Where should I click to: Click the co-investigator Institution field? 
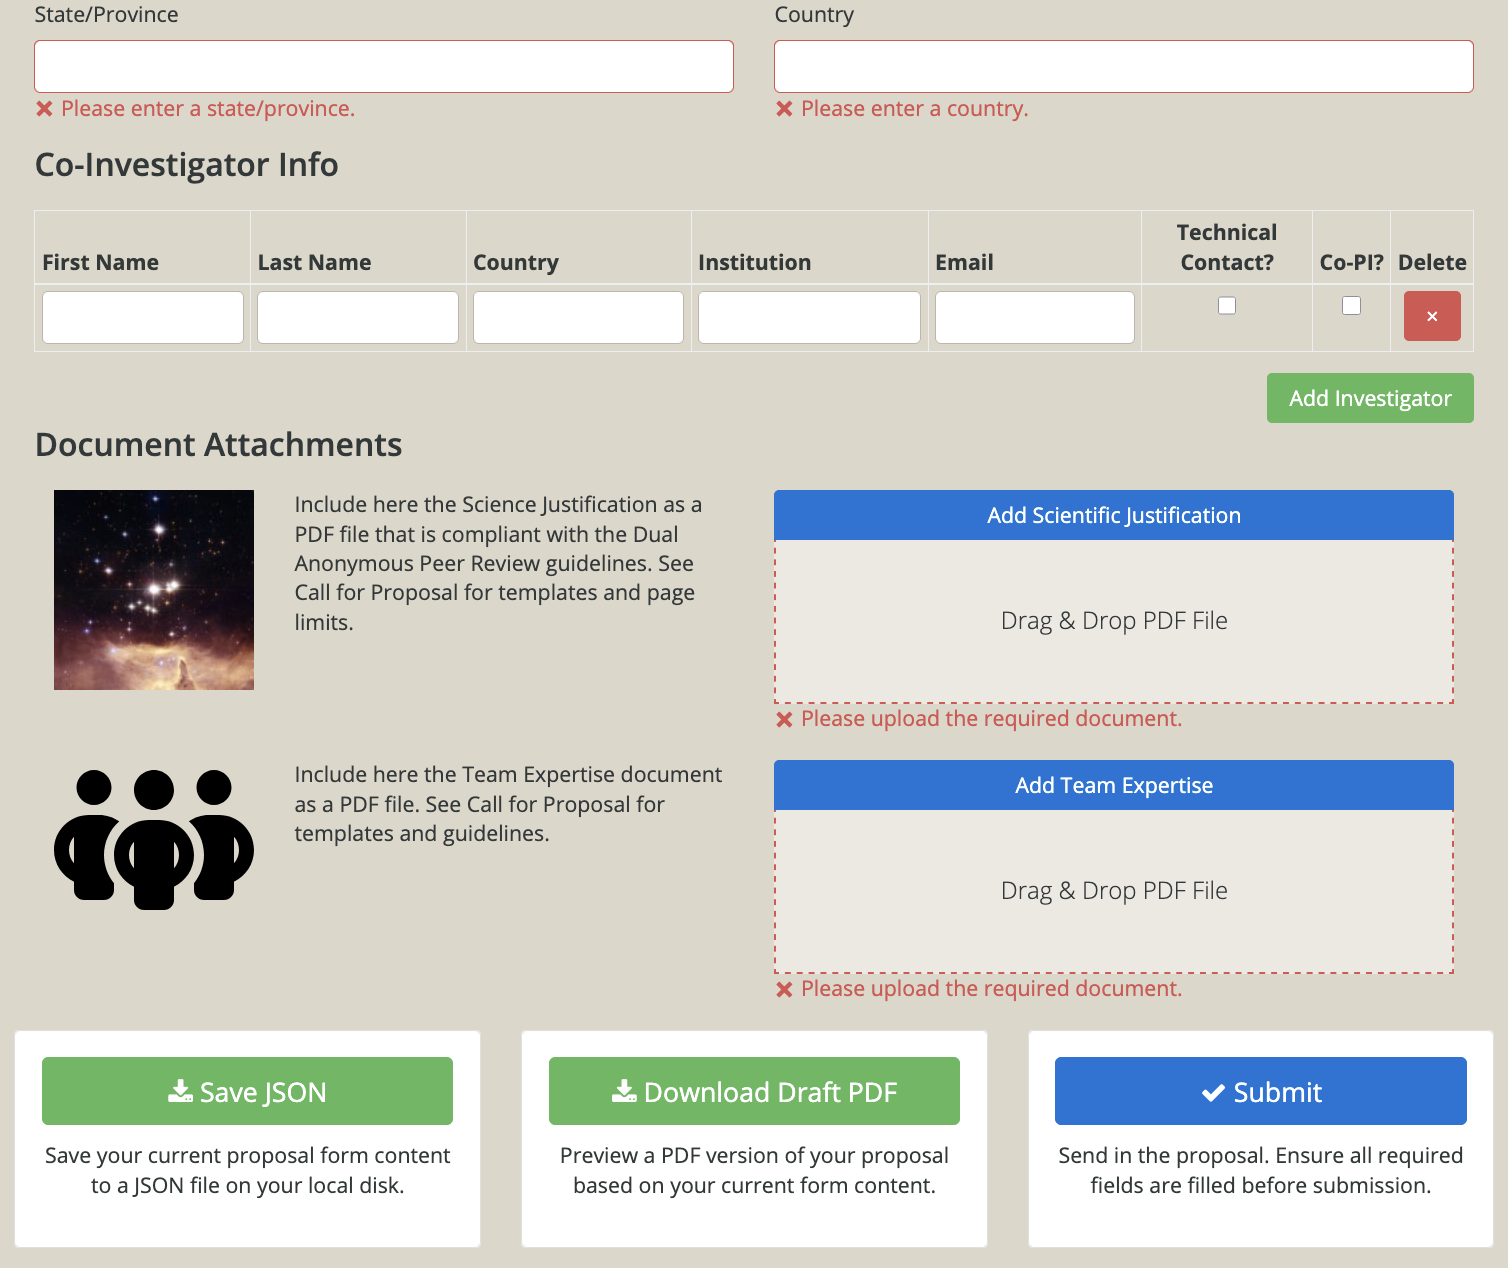pyautogui.click(x=809, y=318)
